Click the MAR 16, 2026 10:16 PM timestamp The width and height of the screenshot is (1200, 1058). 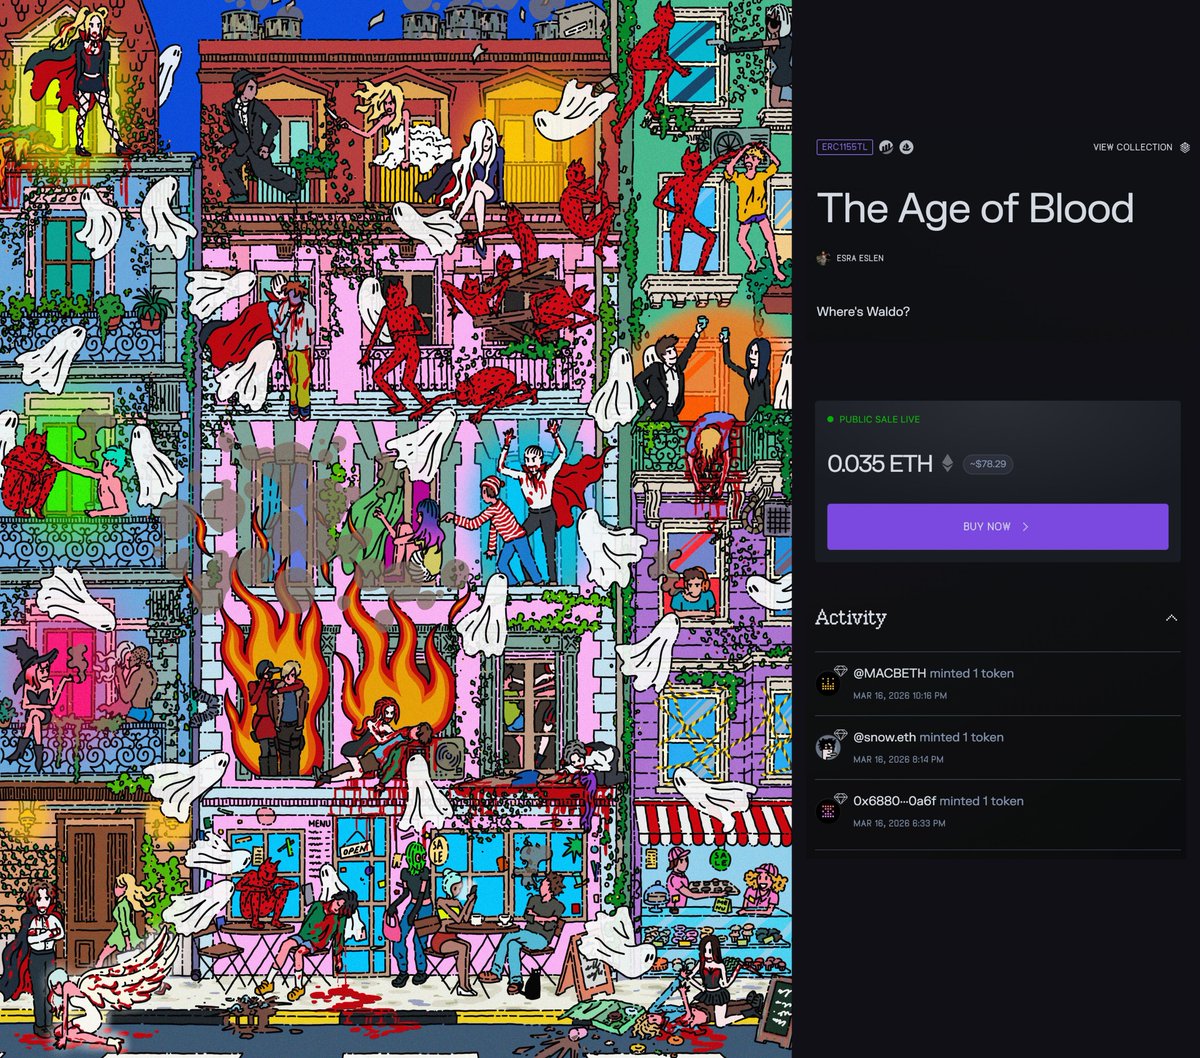click(x=900, y=695)
